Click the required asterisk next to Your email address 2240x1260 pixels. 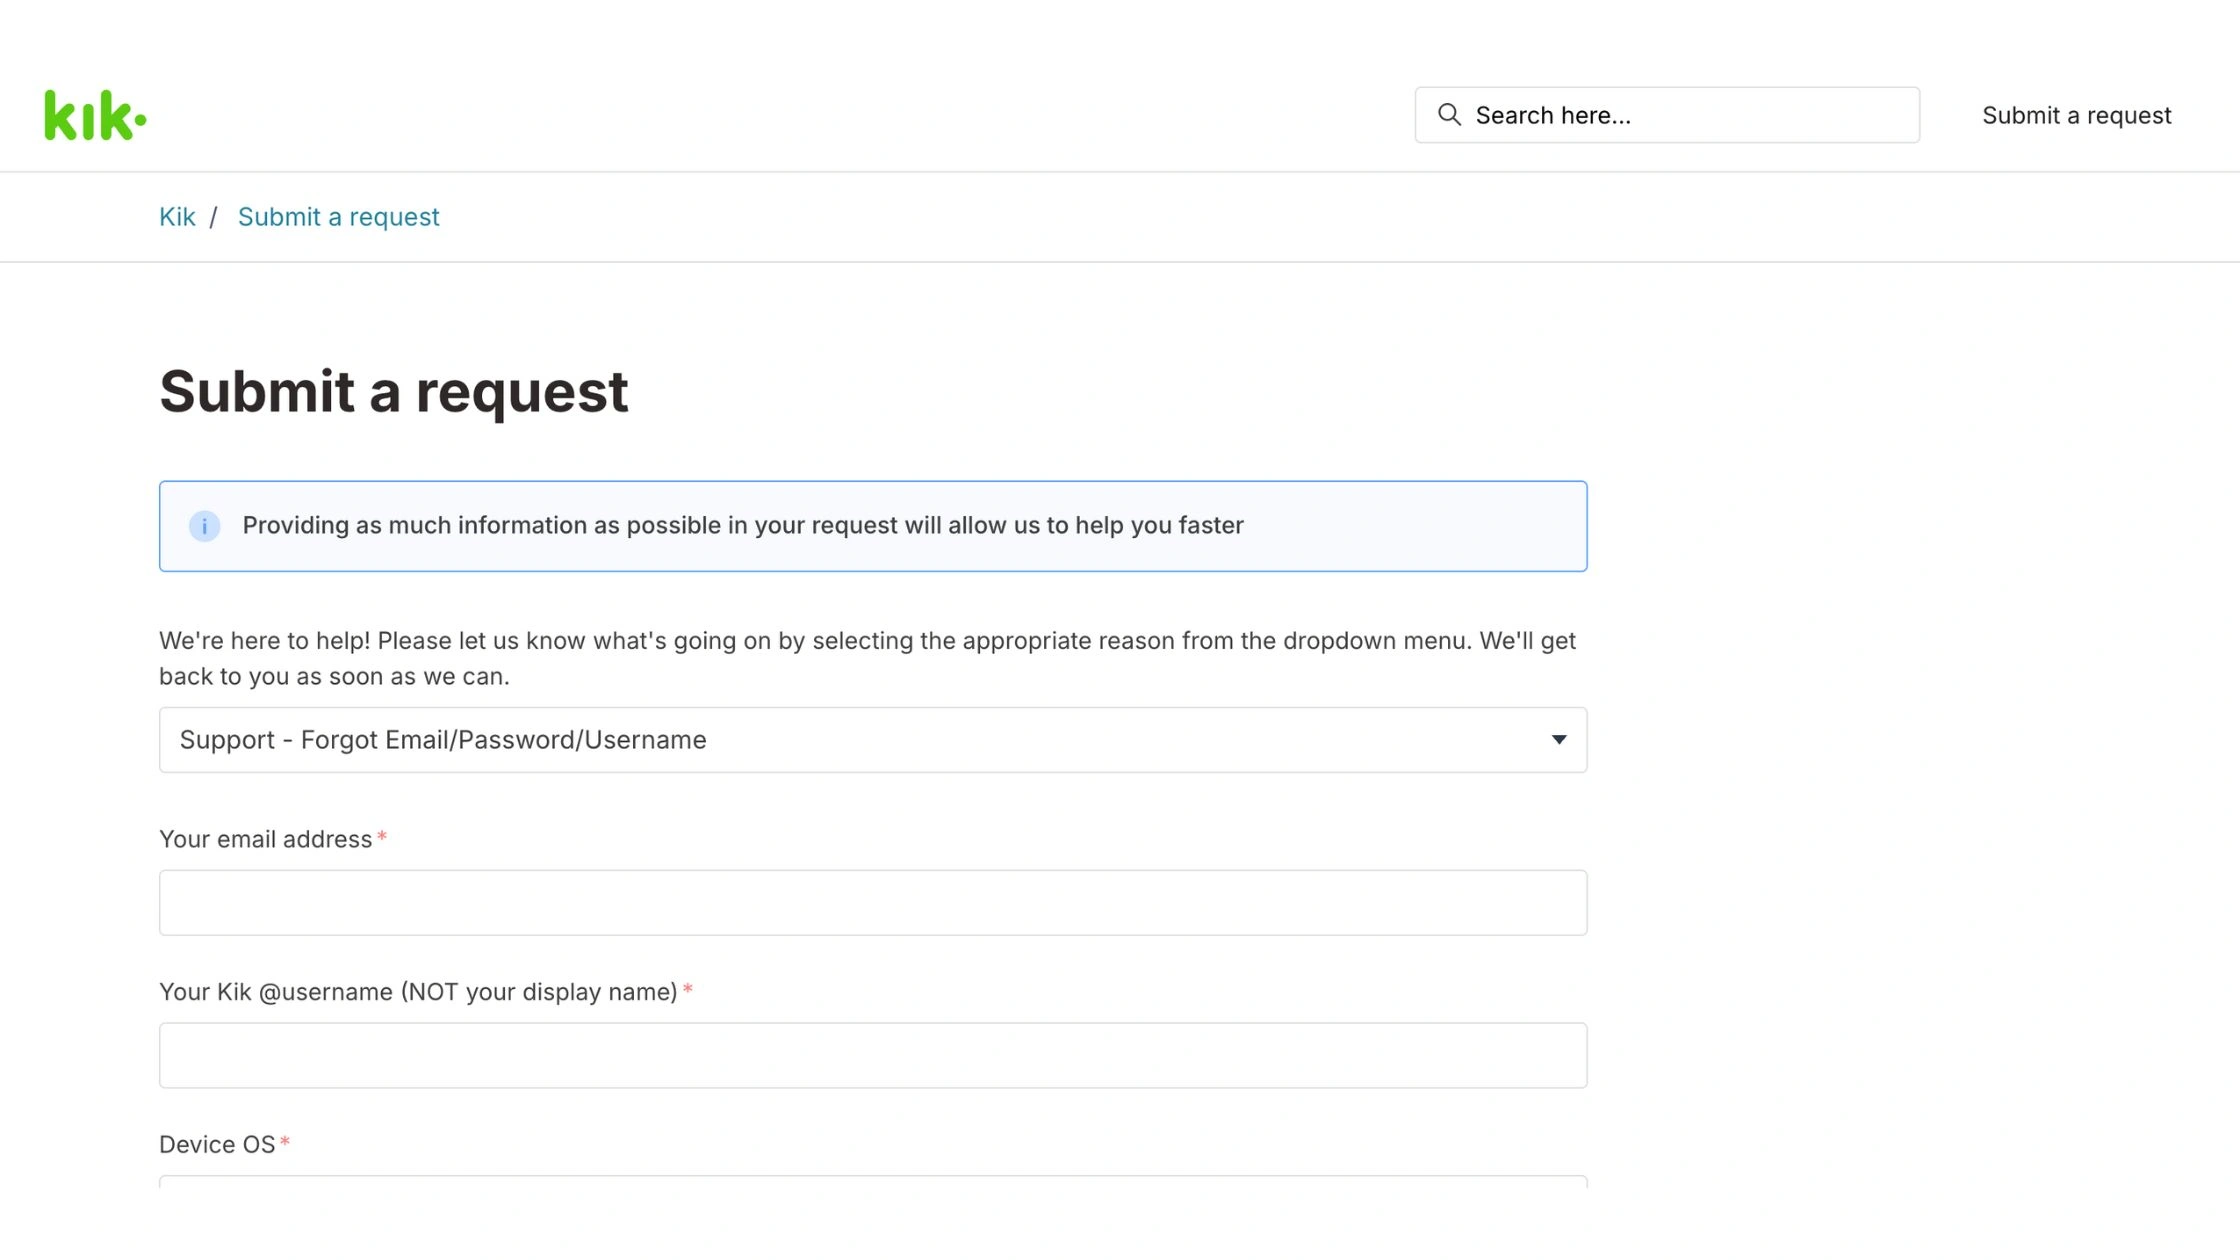tap(383, 838)
